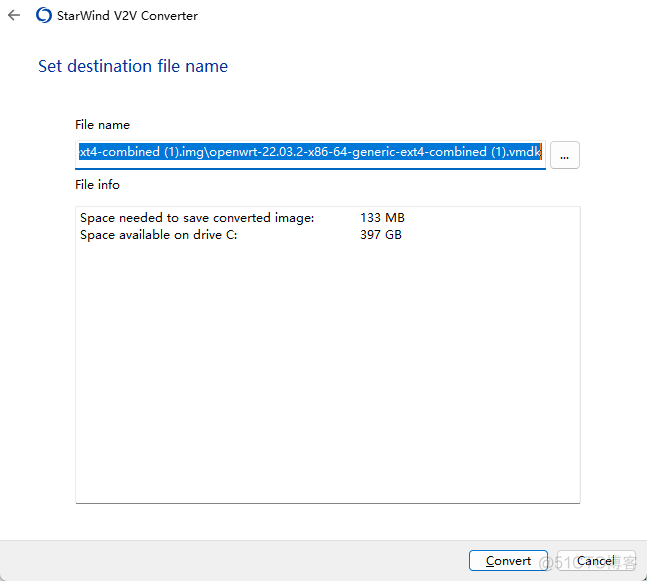Click the 'StarWind V2V Converter' title text

(x=128, y=16)
